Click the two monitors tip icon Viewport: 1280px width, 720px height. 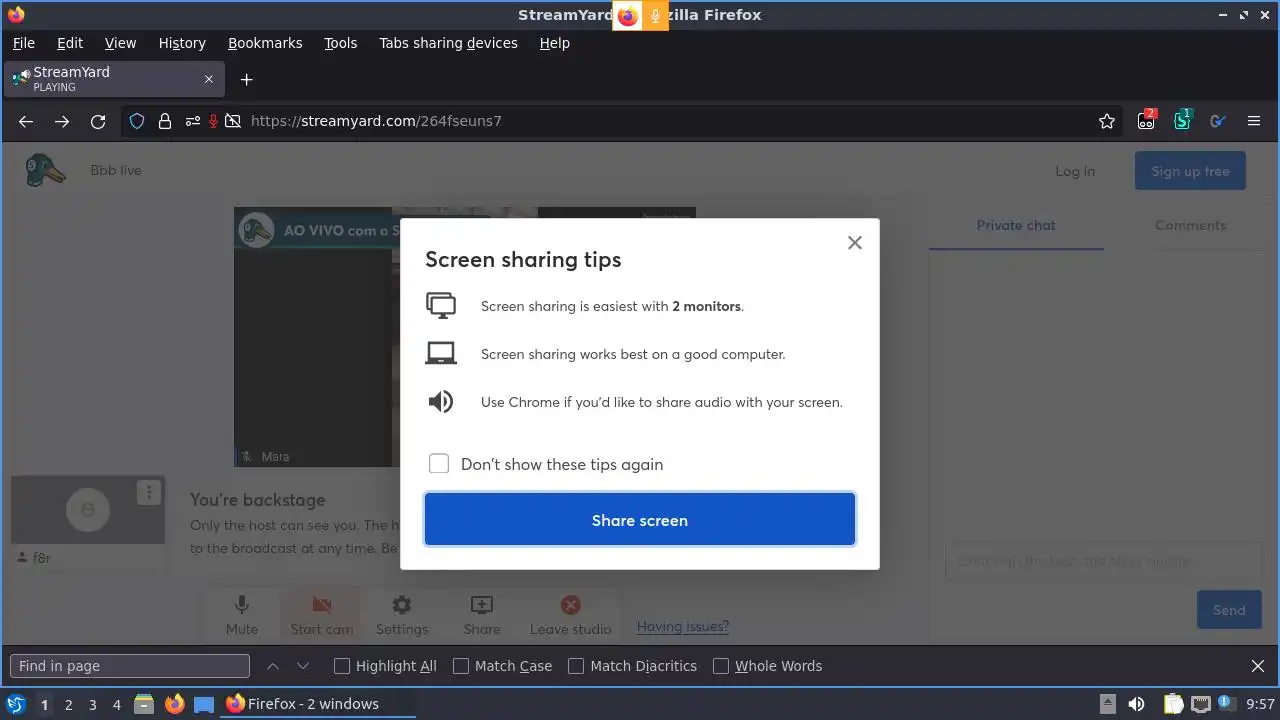pos(441,305)
